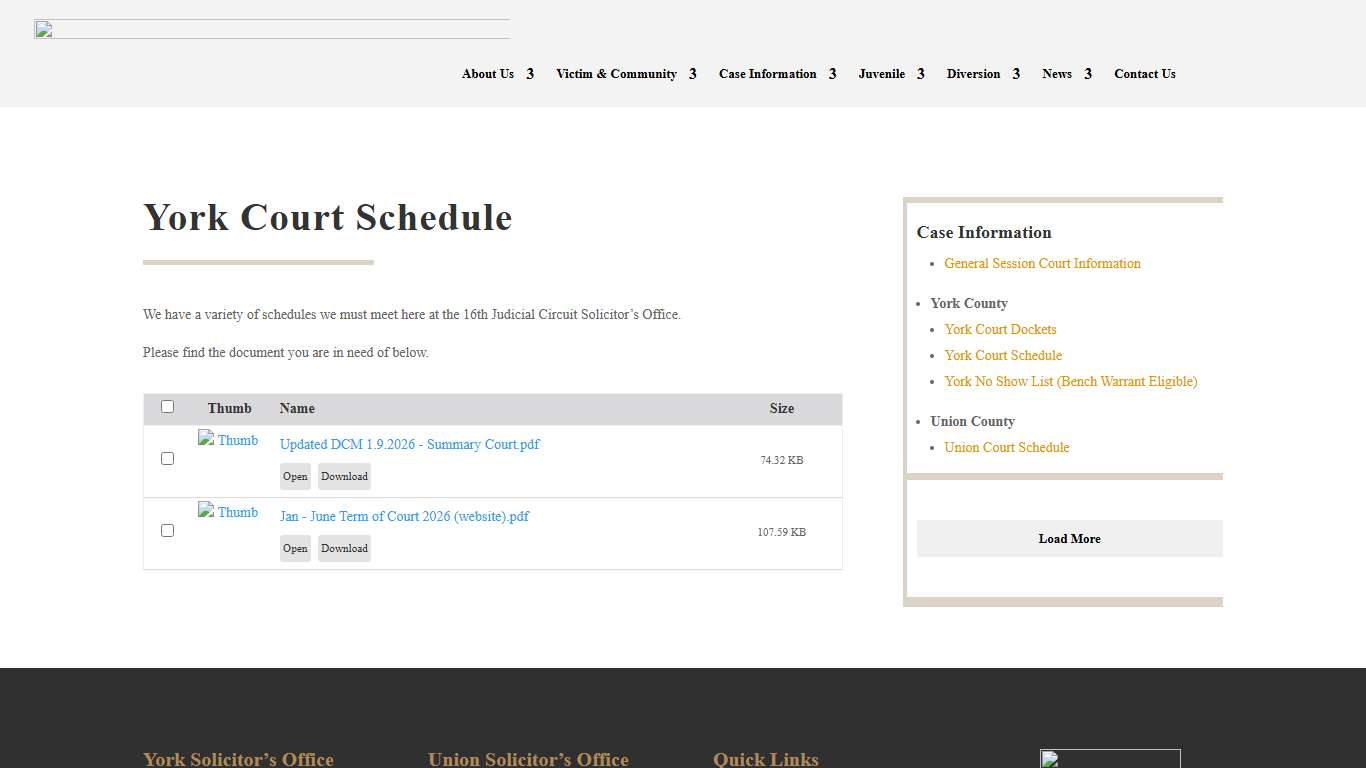Click Download for Jan-June Term of Court PDF
The image size is (1366, 768).
pyautogui.click(x=343, y=548)
